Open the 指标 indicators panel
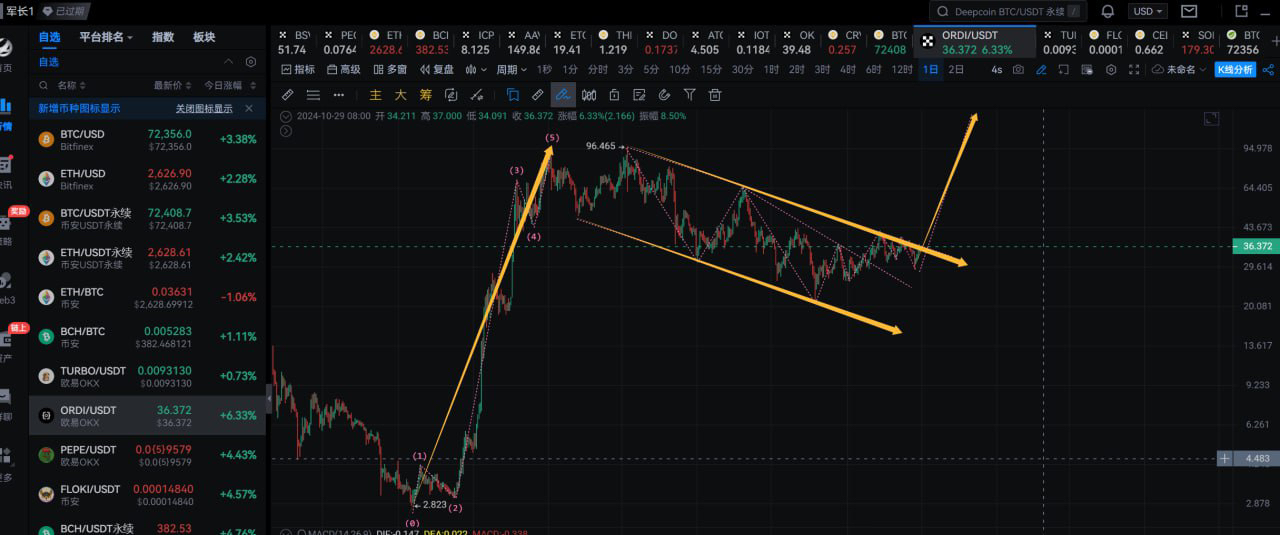The height and width of the screenshot is (535, 1280). (298, 70)
